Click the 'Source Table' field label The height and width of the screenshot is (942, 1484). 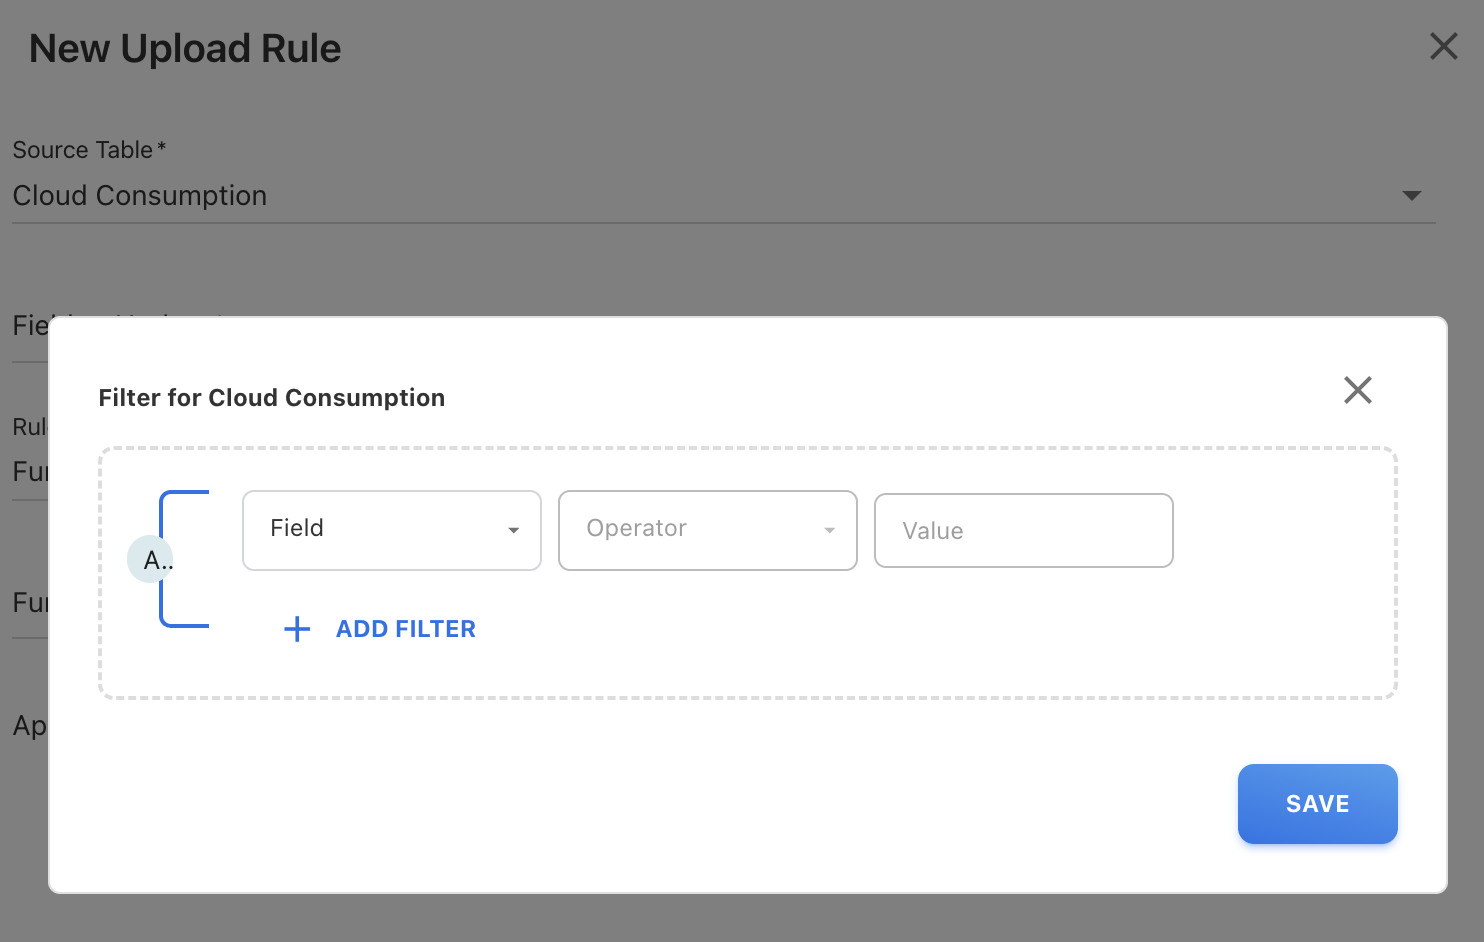coord(83,150)
